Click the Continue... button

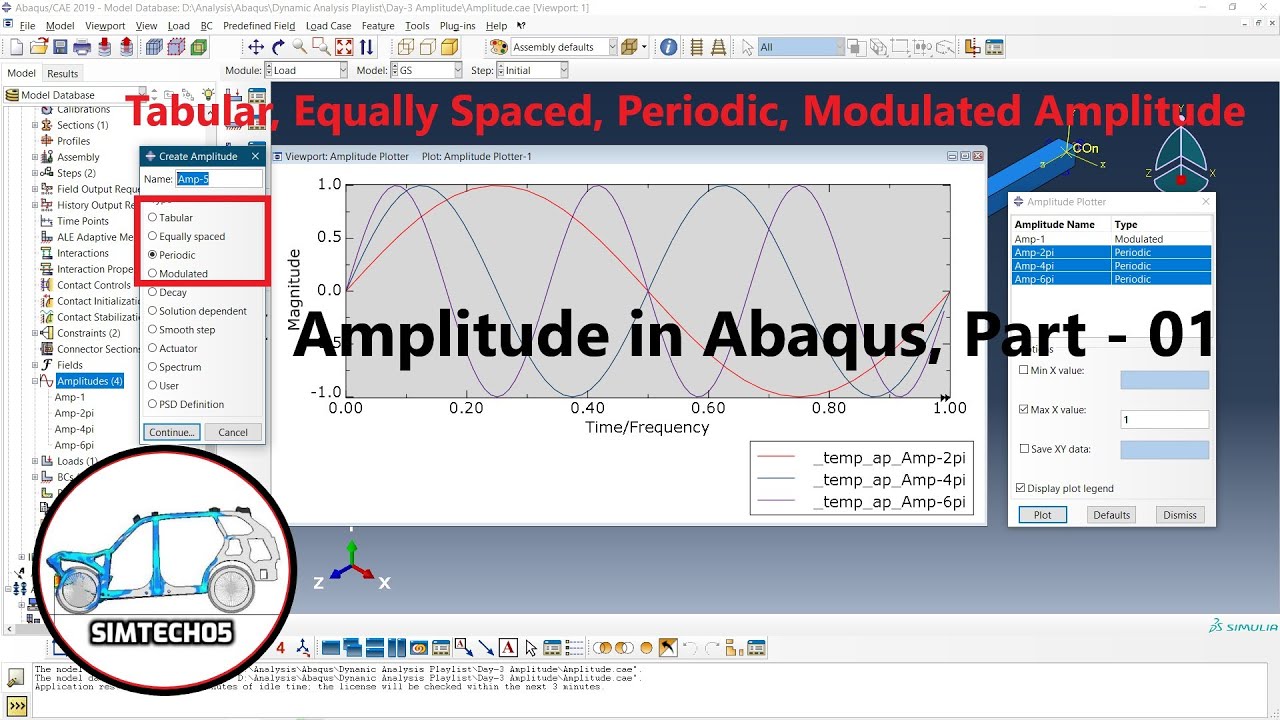point(172,432)
